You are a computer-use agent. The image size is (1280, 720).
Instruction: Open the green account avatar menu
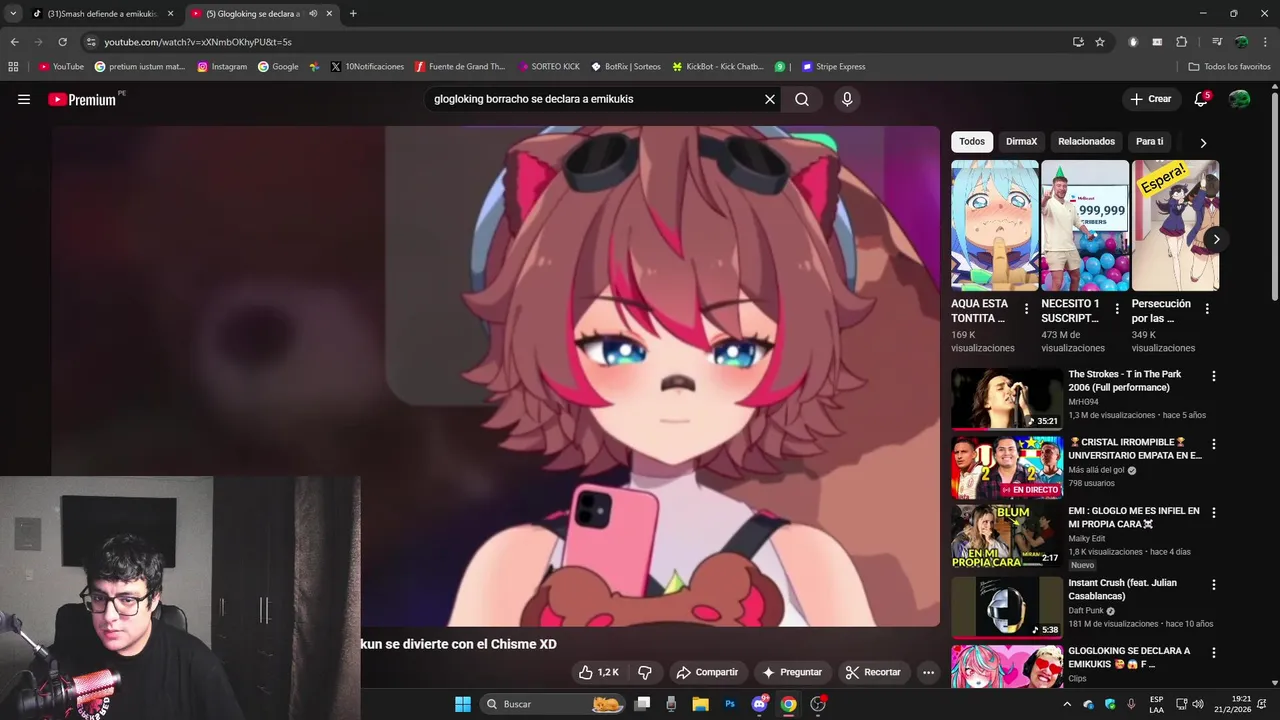1239,99
